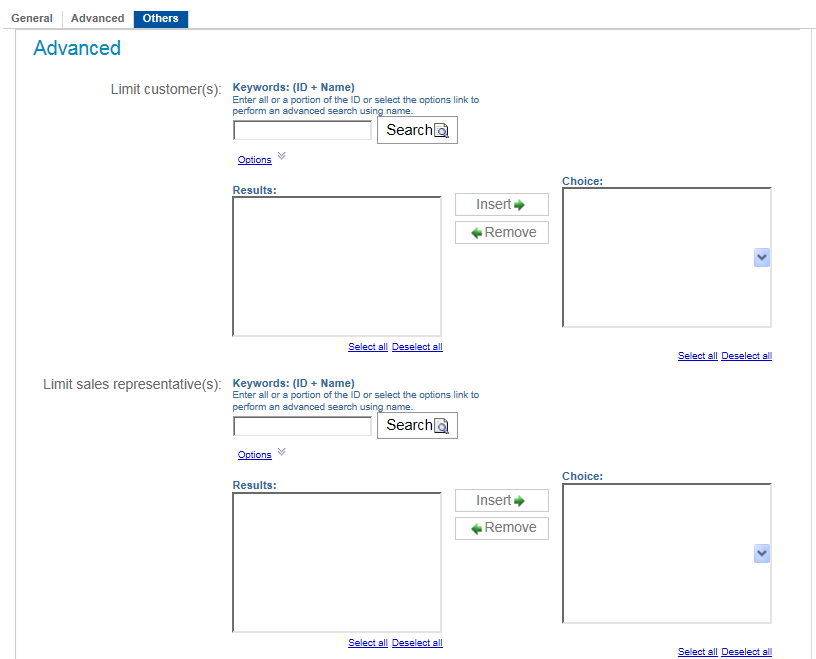Open the dropdown arrow in sales representative Choice box
The image size is (816, 659).
pyautogui.click(x=762, y=553)
